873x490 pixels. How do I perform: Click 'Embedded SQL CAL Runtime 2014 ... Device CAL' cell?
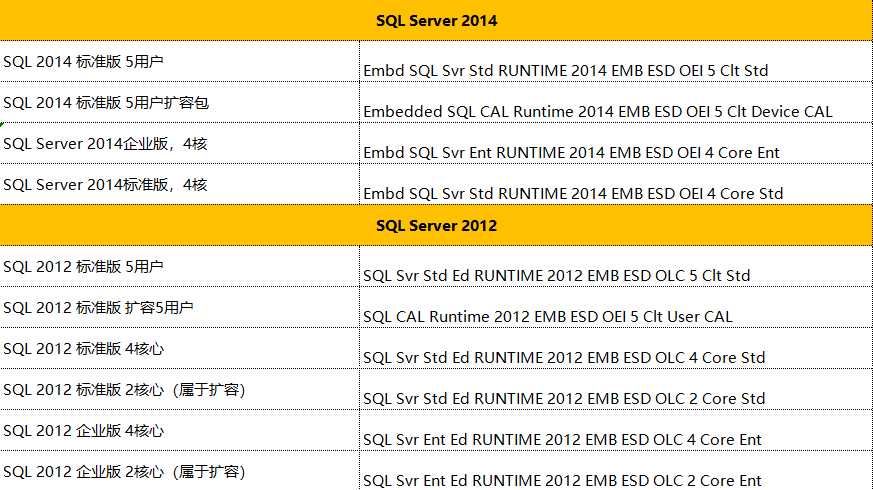(616, 102)
